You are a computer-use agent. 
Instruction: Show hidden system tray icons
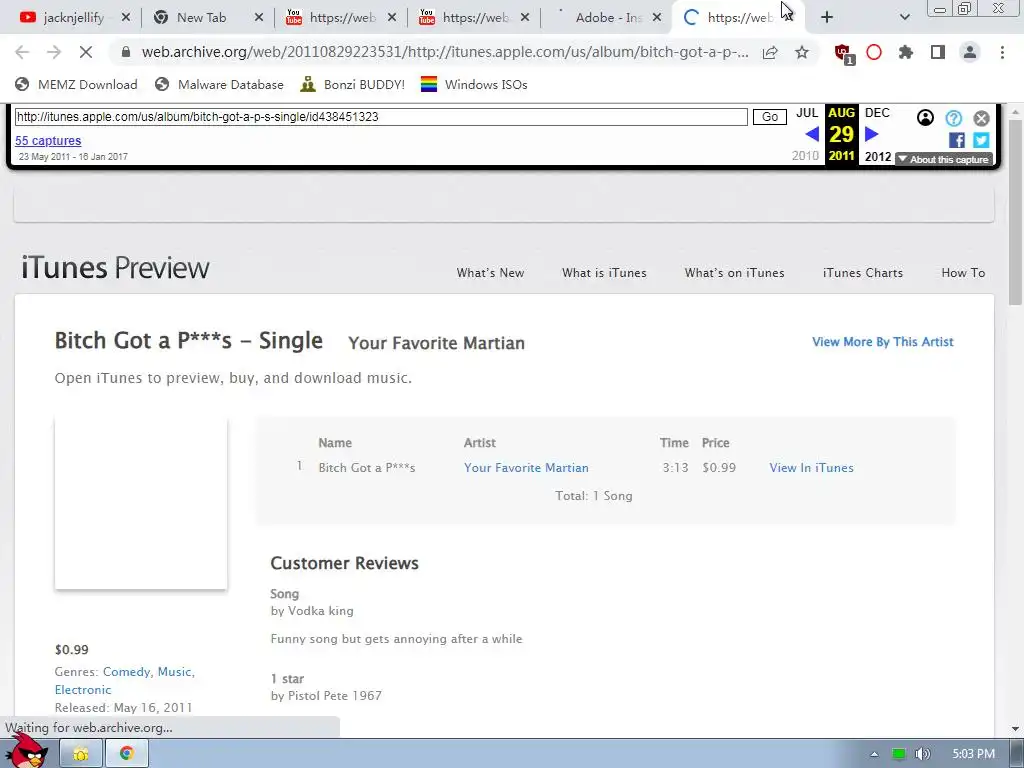[874, 754]
